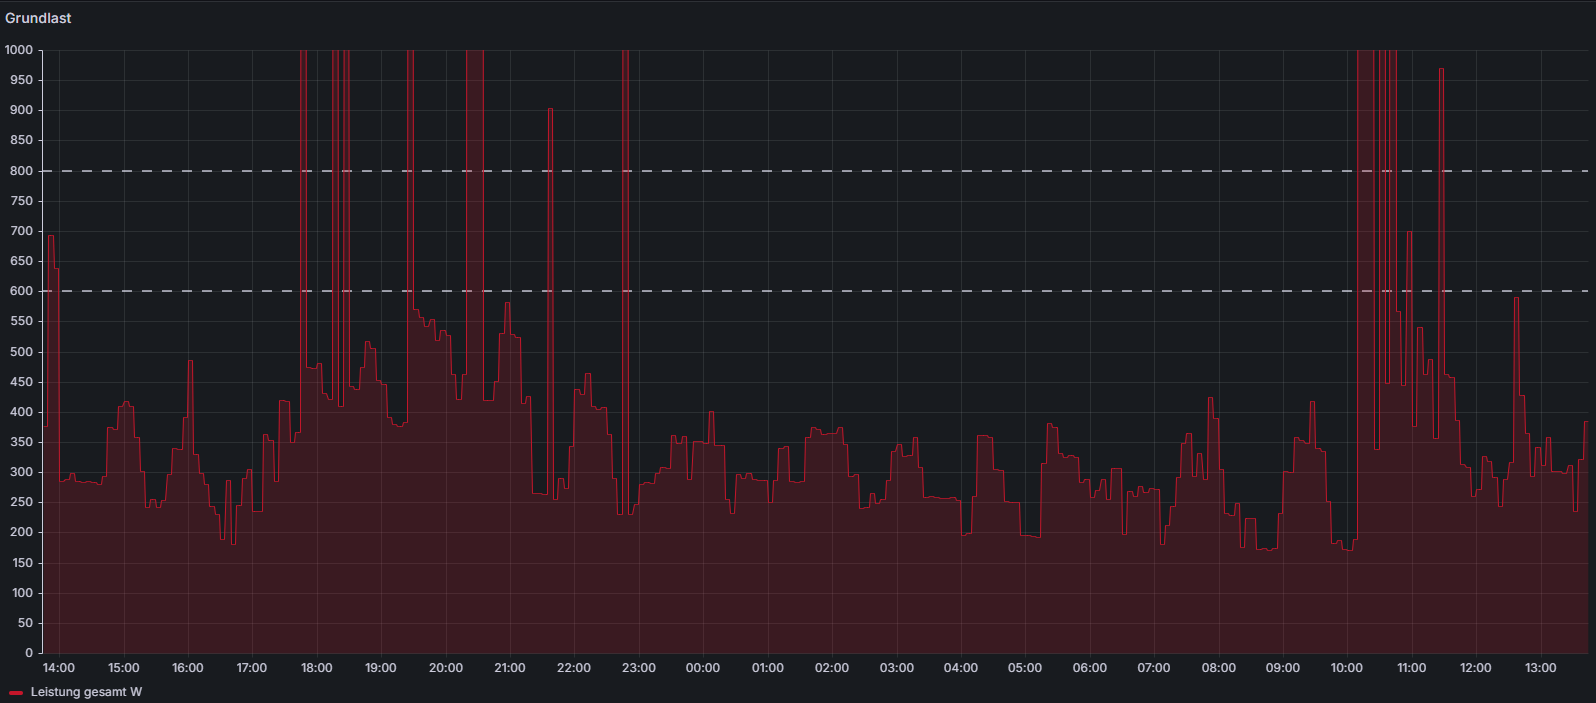This screenshot has height=703, width=1596.
Task: Click the 250 value on the Y axis
Action: pyautogui.click(x=22, y=502)
